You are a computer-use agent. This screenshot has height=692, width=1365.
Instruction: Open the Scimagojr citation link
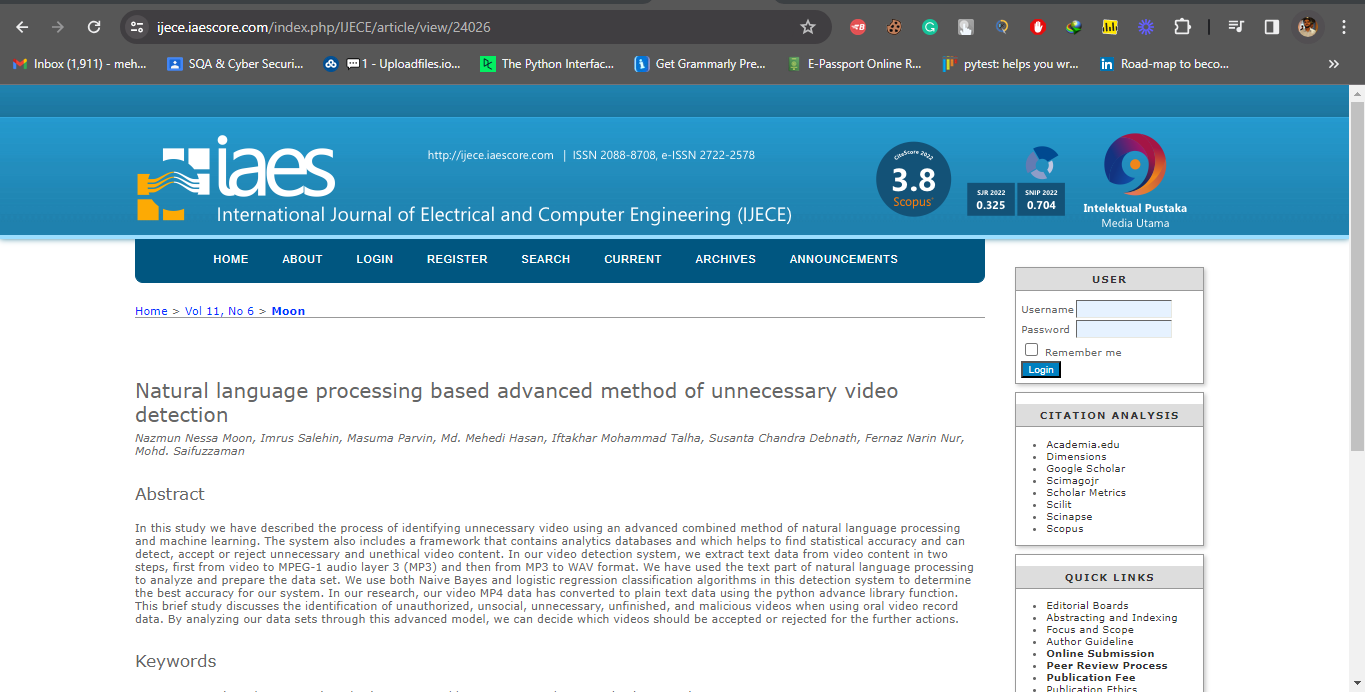[1075, 481]
